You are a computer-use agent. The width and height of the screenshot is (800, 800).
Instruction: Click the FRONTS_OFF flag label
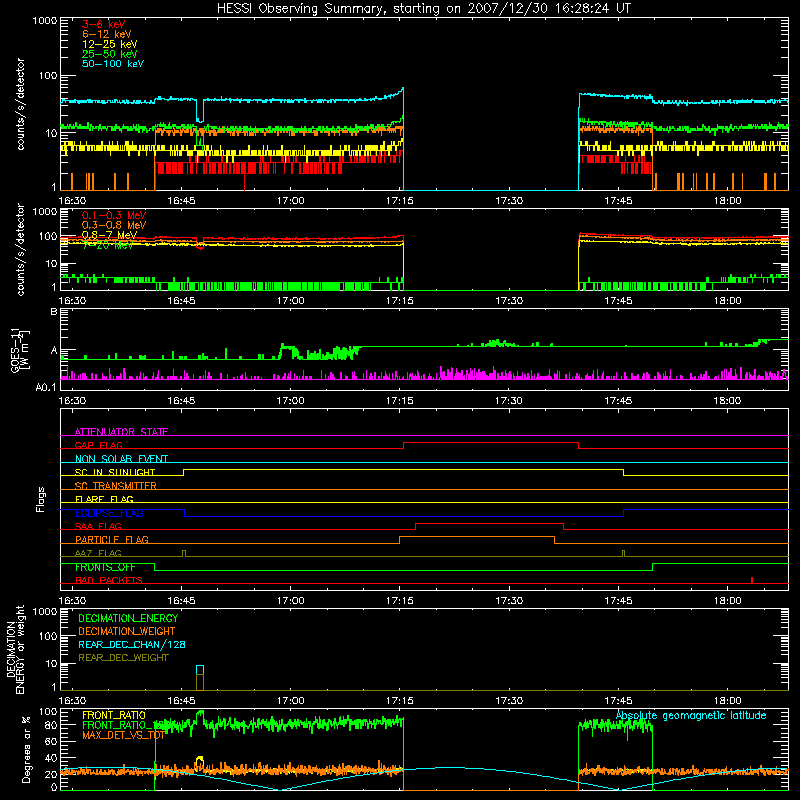tap(105, 567)
